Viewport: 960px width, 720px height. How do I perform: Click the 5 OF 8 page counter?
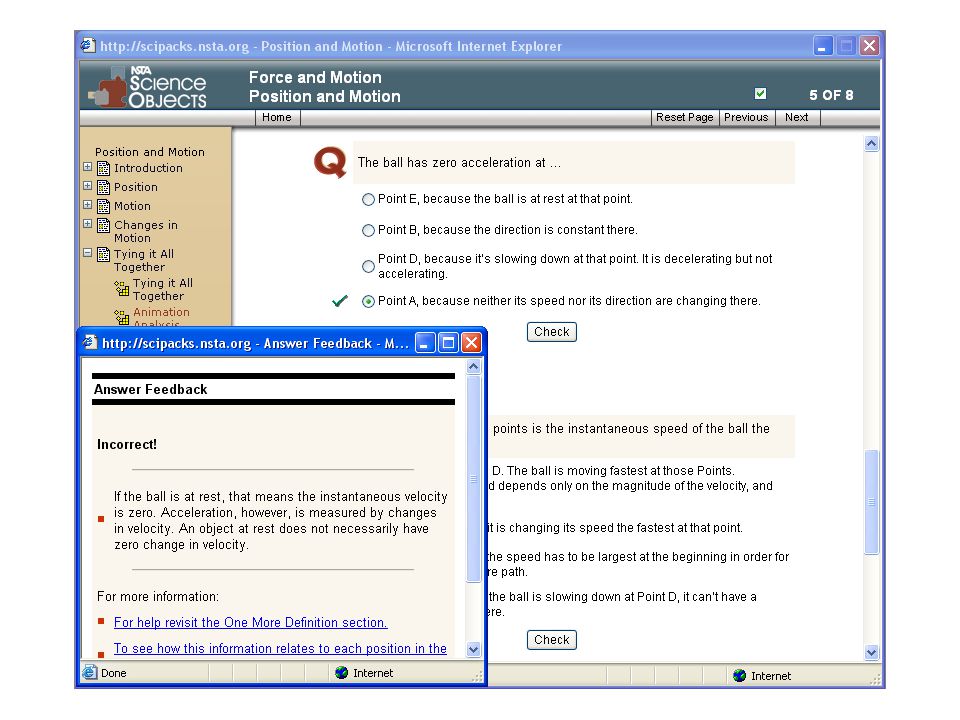click(831, 95)
